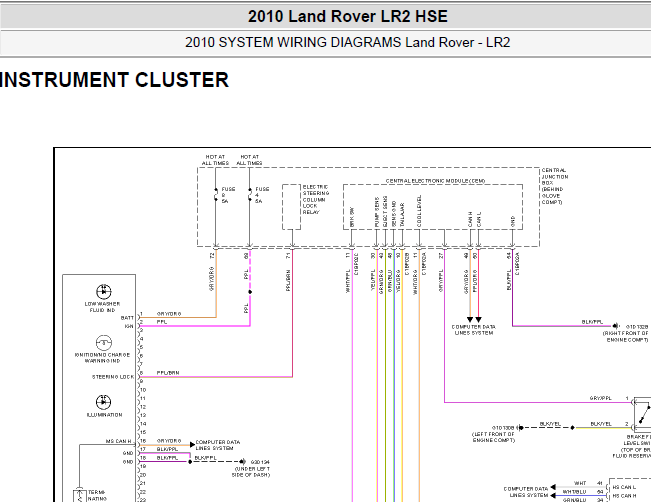This screenshot has height=502, width=651.
Task: Click HOT AT ALL TIMES above Fuse 4
Action: pos(250,160)
